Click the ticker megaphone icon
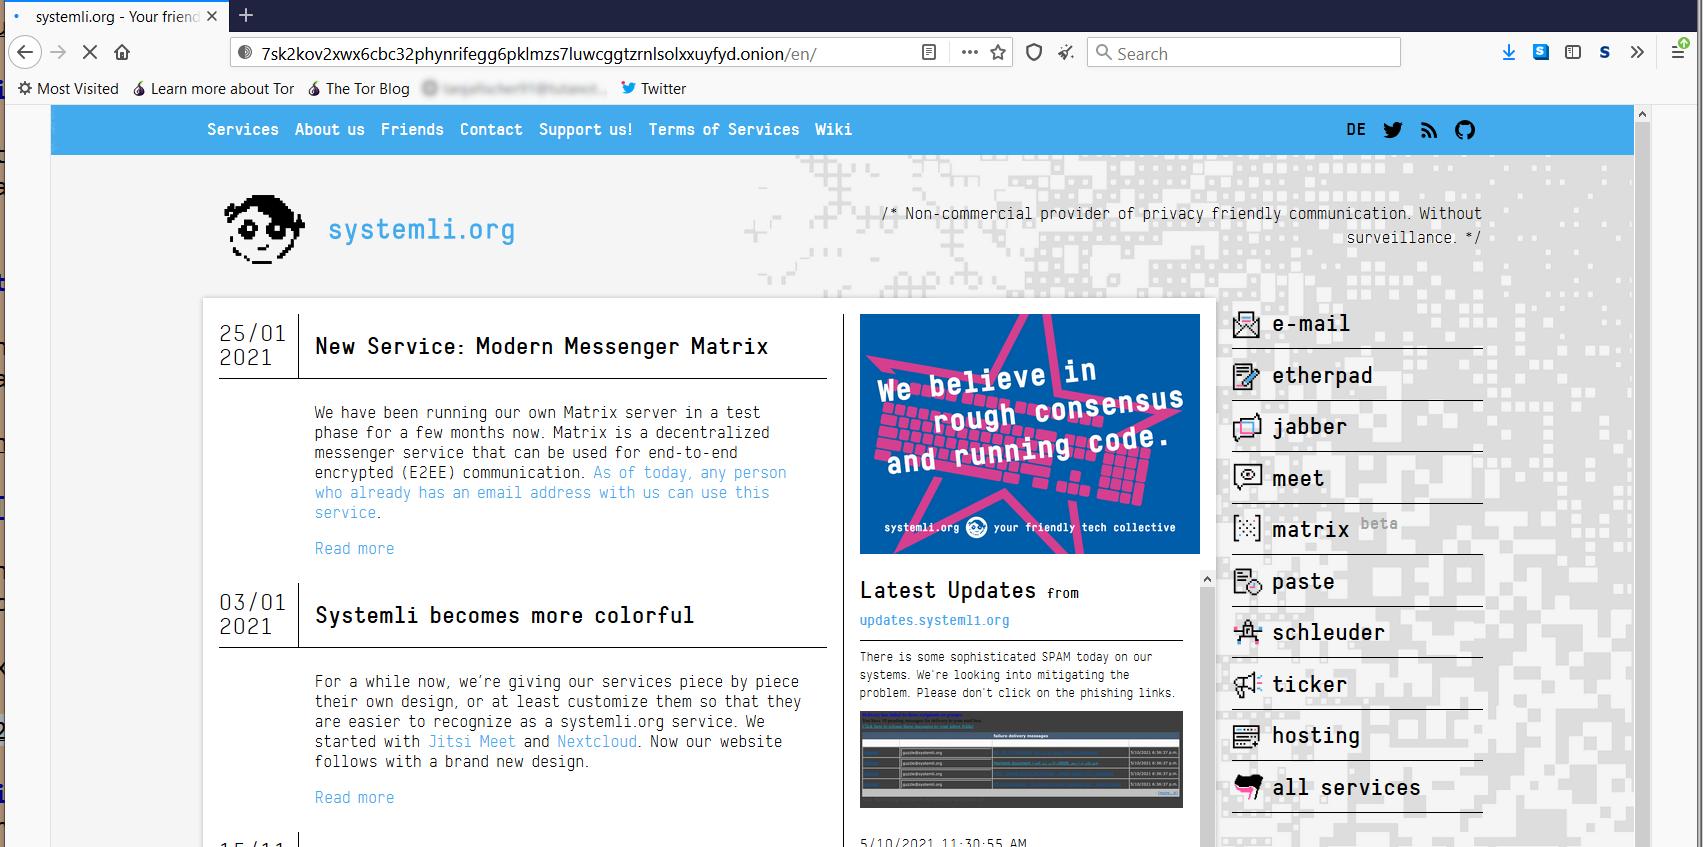The image size is (1703, 847). (1246, 684)
